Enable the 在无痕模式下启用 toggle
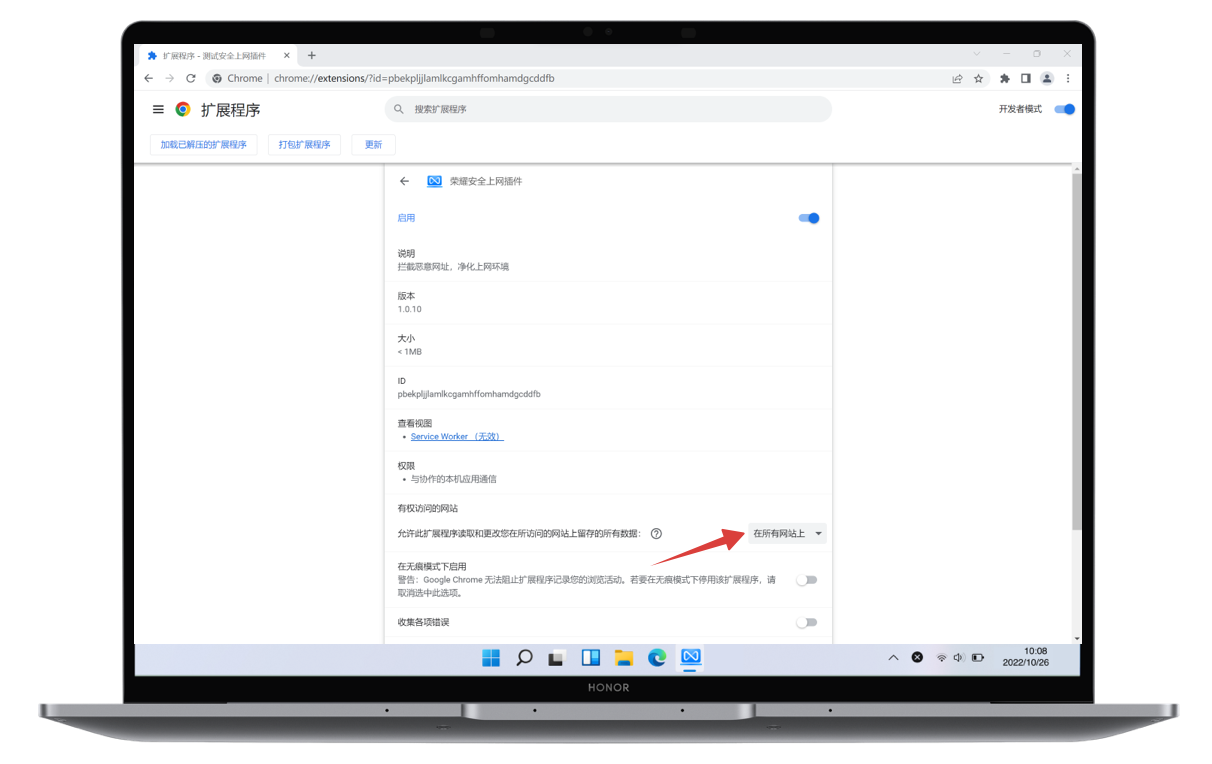Image resolution: width=1212 pixels, height=764 pixels. 806,580
